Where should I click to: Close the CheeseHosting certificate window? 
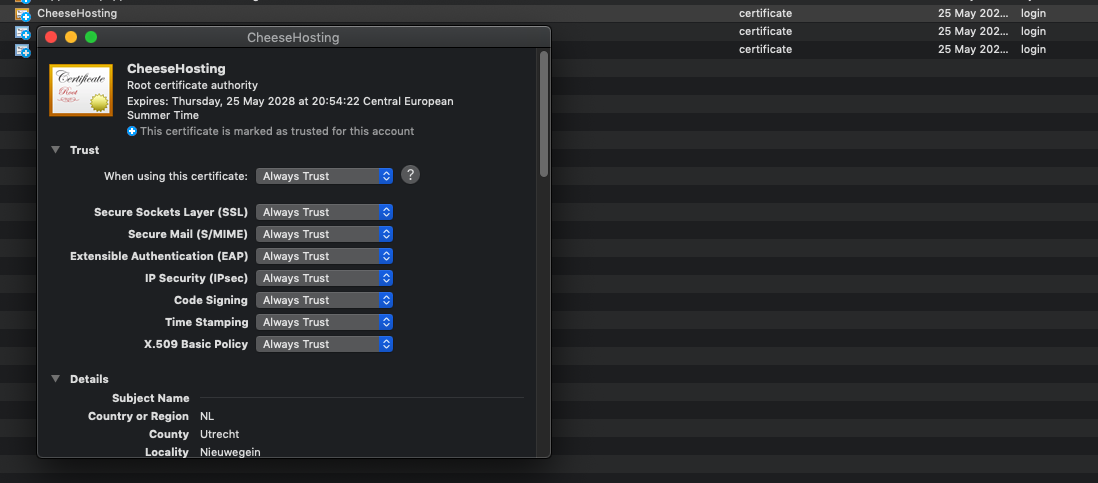coord(51,38)
